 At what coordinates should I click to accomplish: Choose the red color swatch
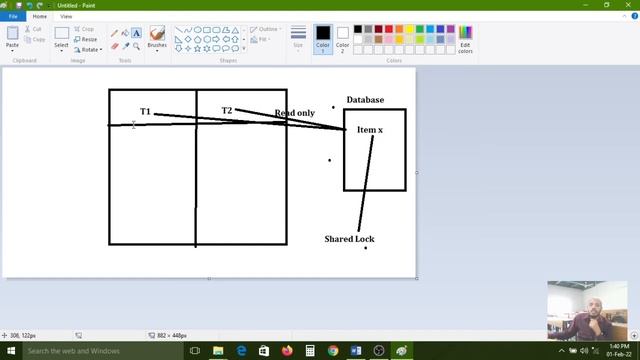click(389, 29)
